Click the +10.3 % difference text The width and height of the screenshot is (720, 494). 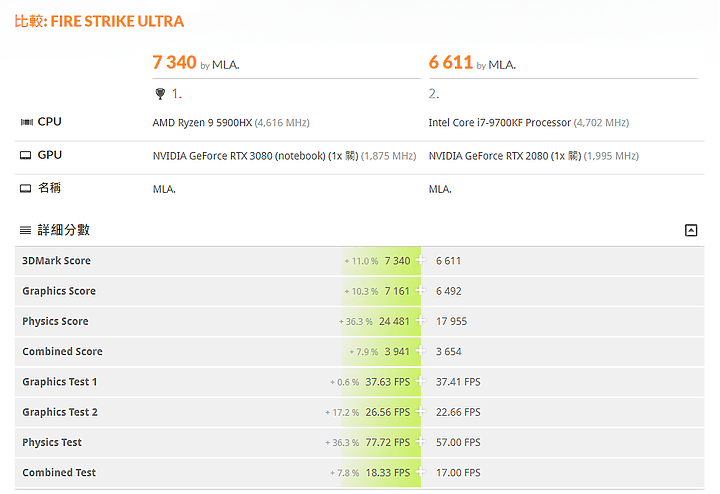coord(361,292)
